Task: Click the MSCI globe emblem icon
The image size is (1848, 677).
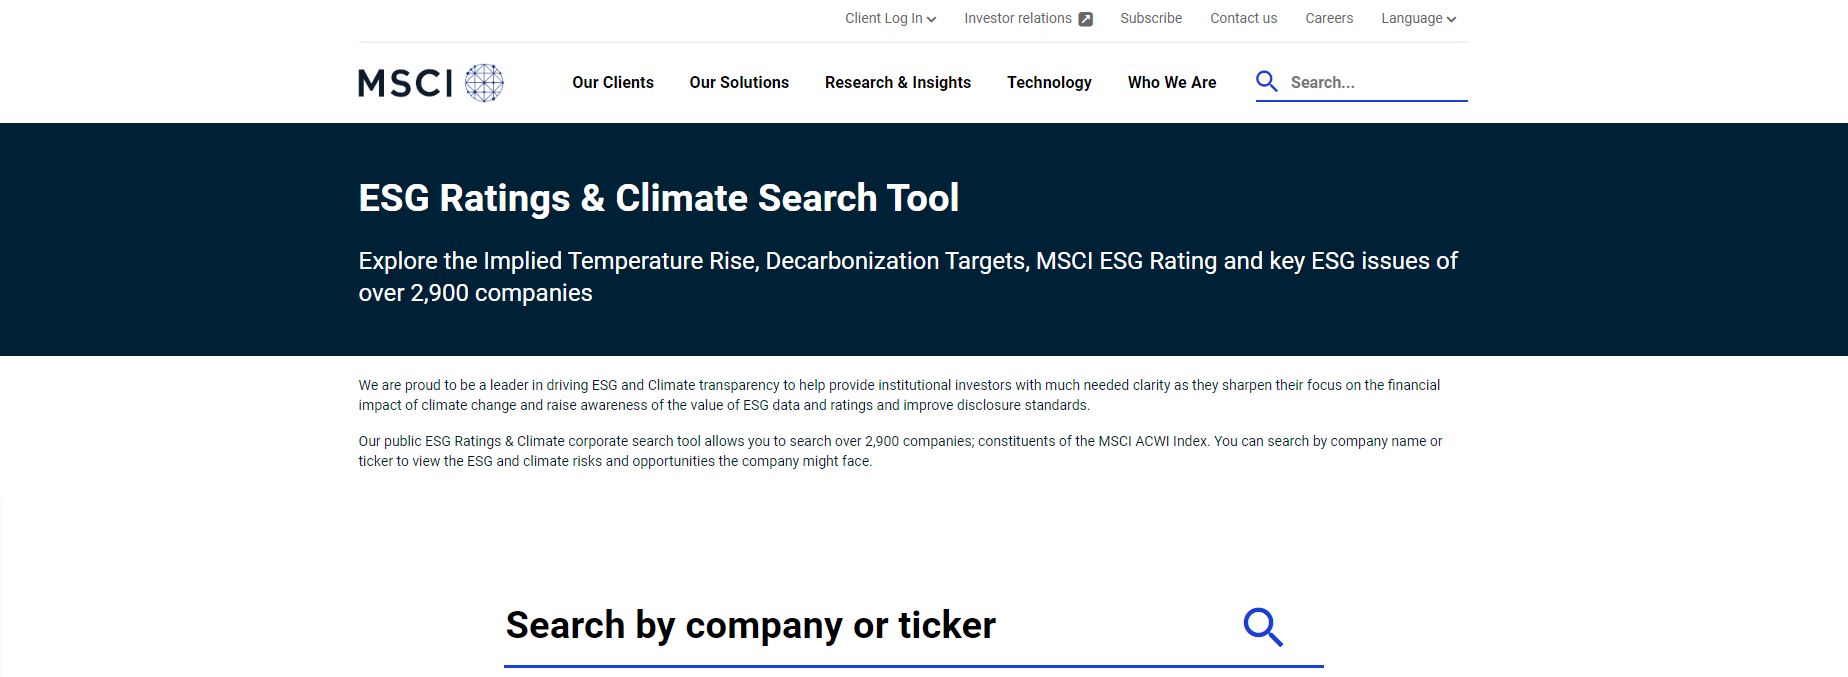Action: pyautogui.click(x=485, y=82)
